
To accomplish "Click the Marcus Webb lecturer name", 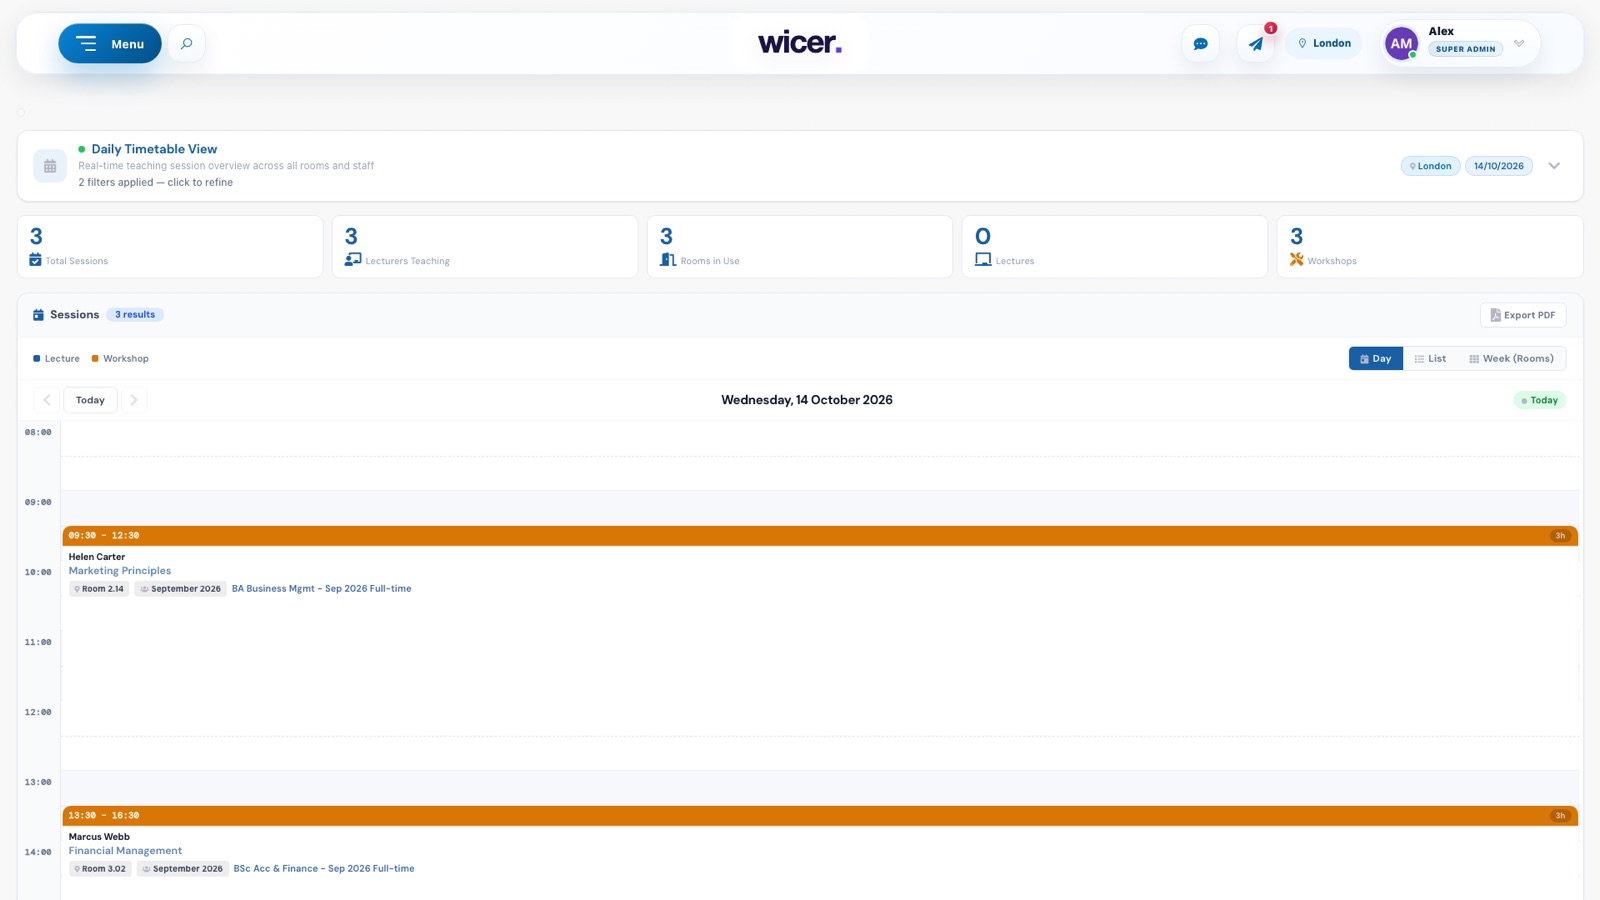I will point(99,837).
